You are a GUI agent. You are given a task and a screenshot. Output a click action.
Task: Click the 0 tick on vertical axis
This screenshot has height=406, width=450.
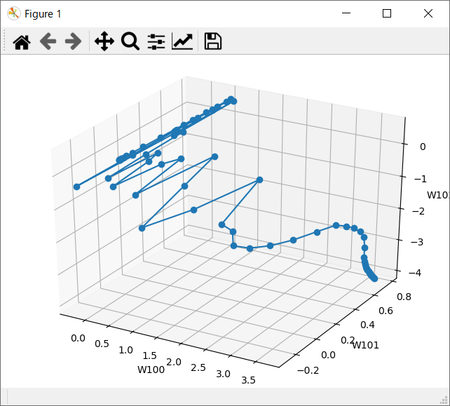pyautogui.click(x=423, y=147)
